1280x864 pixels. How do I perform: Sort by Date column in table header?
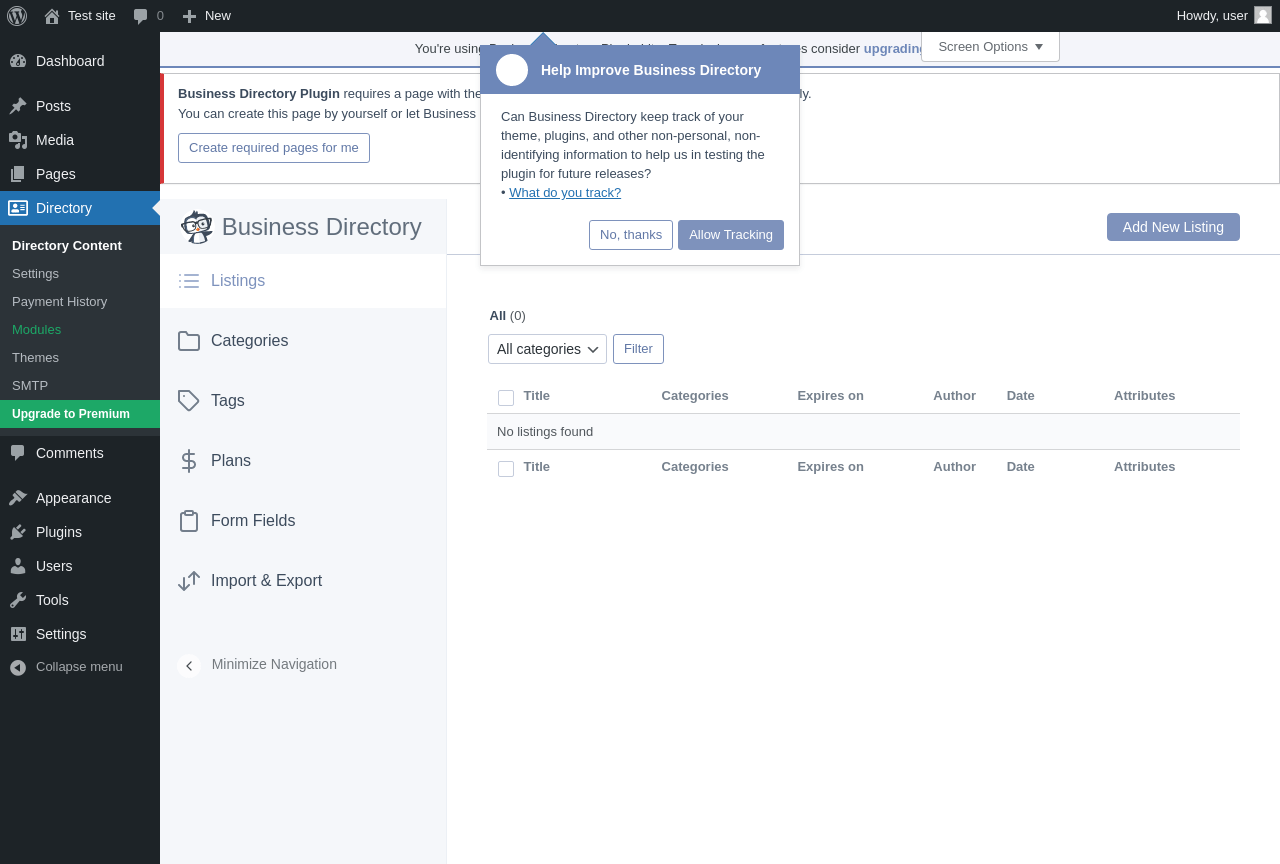pyautogui.click(x=1021, y=396)
